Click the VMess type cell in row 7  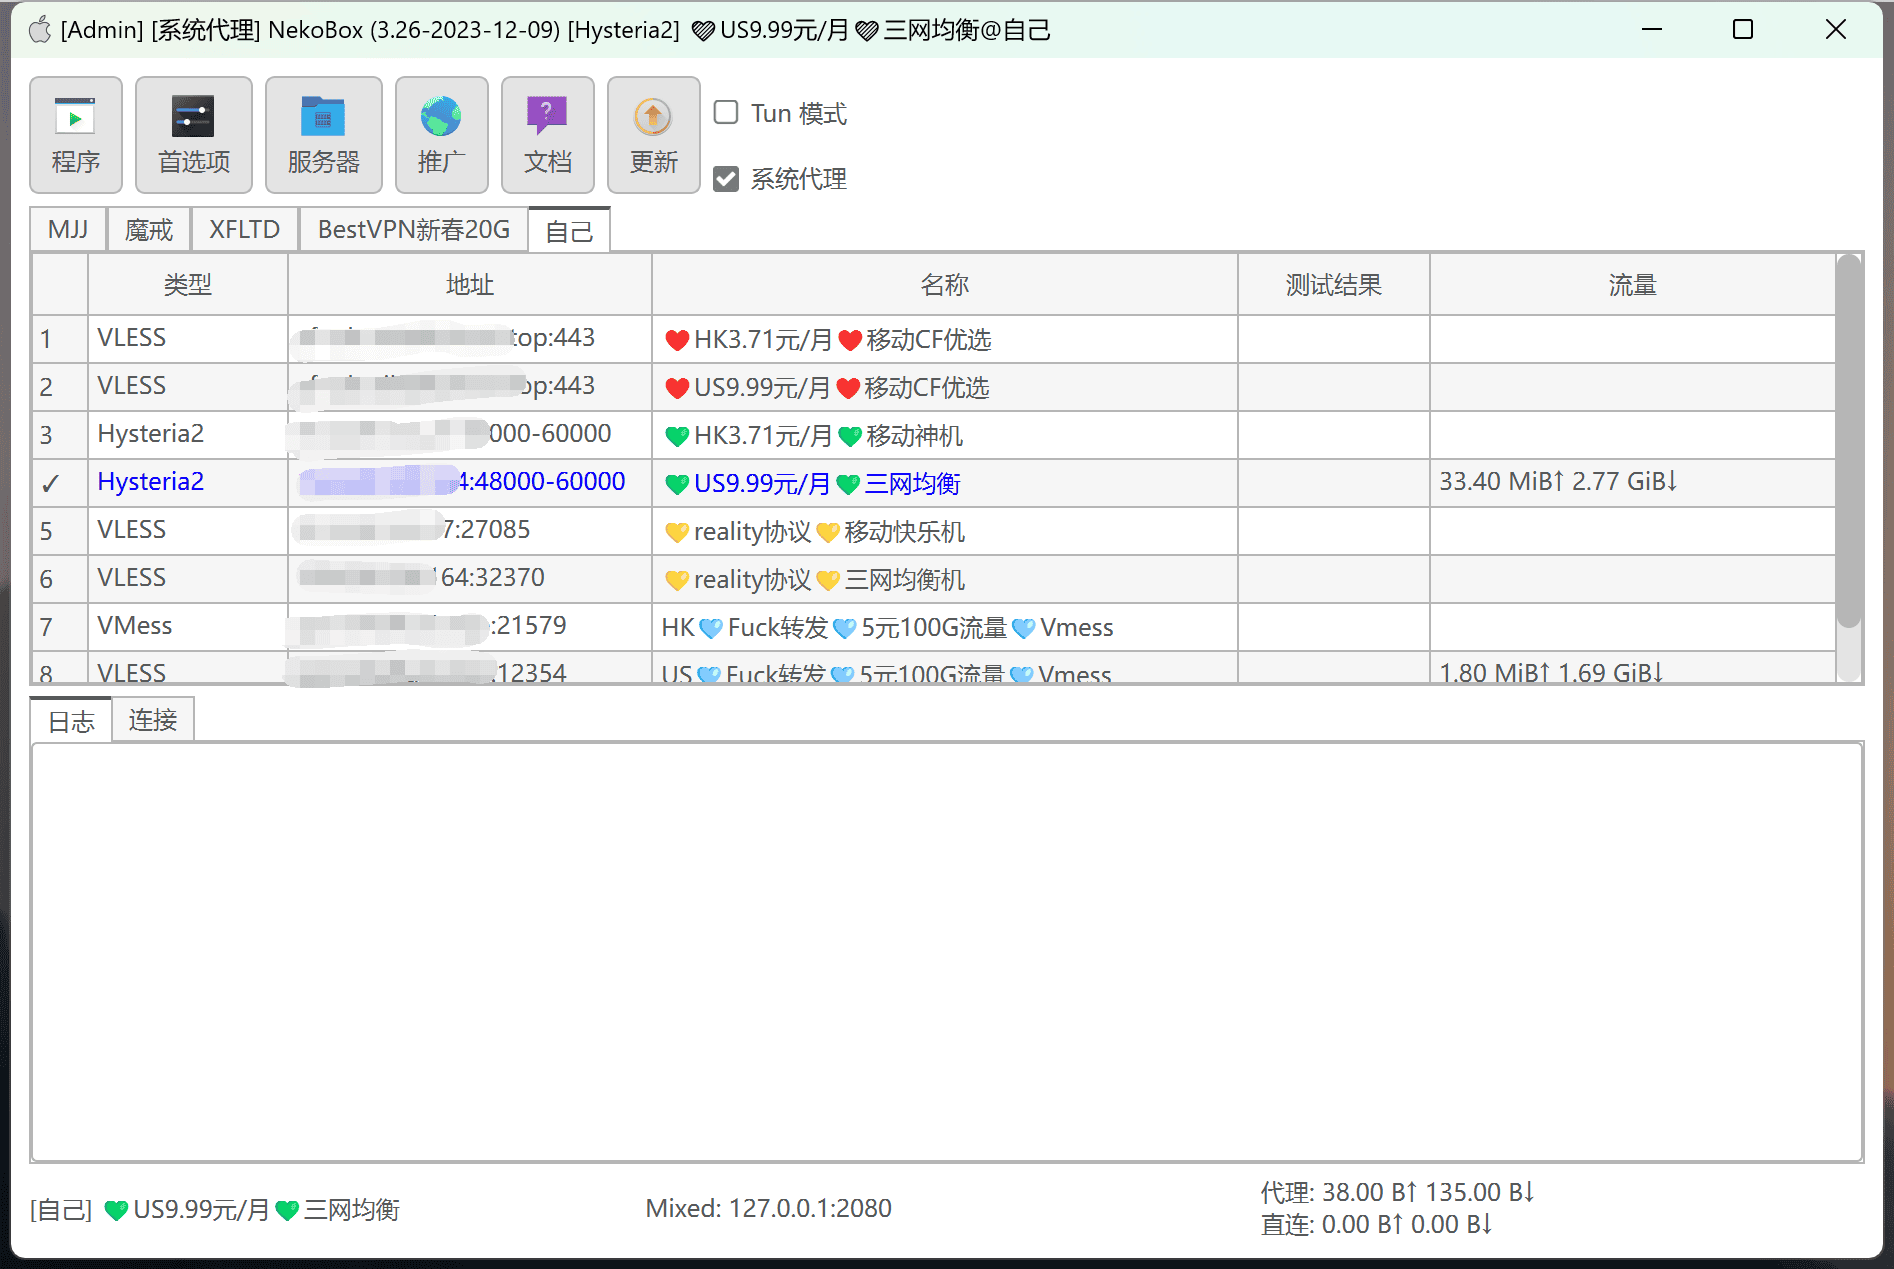click(188, 627)
